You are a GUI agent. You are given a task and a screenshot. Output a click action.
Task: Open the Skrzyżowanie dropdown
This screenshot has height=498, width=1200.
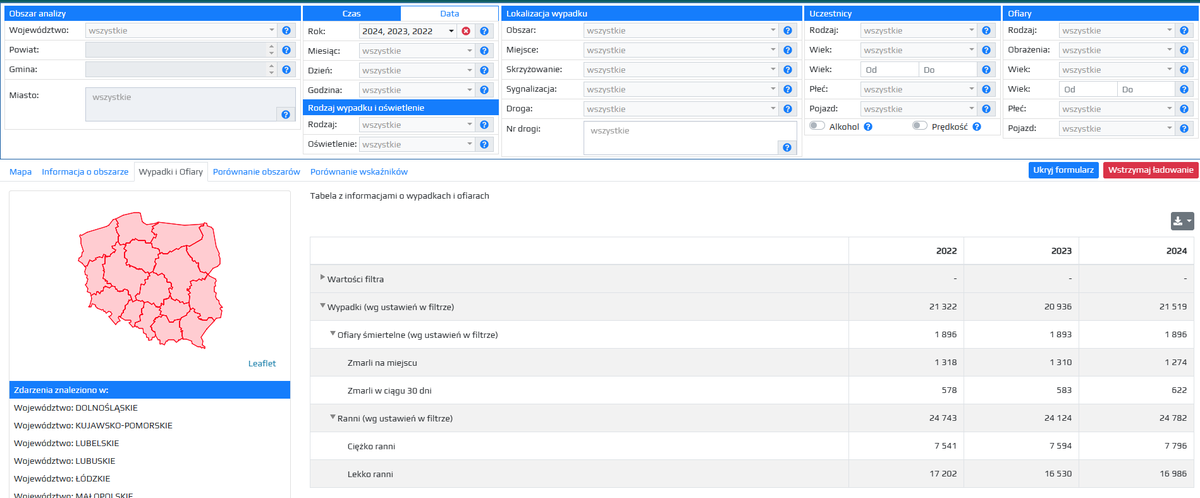pos(681,70)
